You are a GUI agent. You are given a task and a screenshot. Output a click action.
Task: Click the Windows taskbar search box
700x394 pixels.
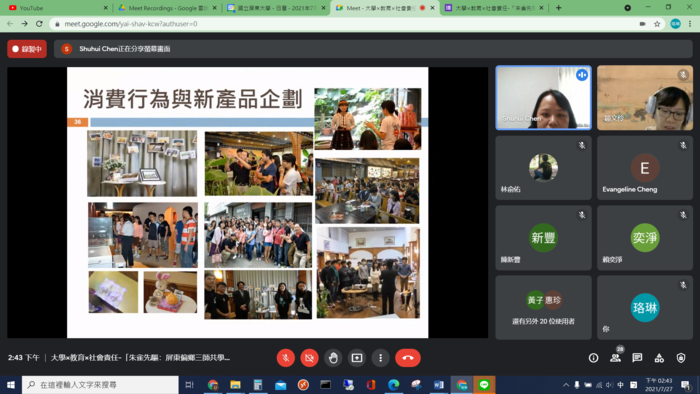(x=100, y=385)
